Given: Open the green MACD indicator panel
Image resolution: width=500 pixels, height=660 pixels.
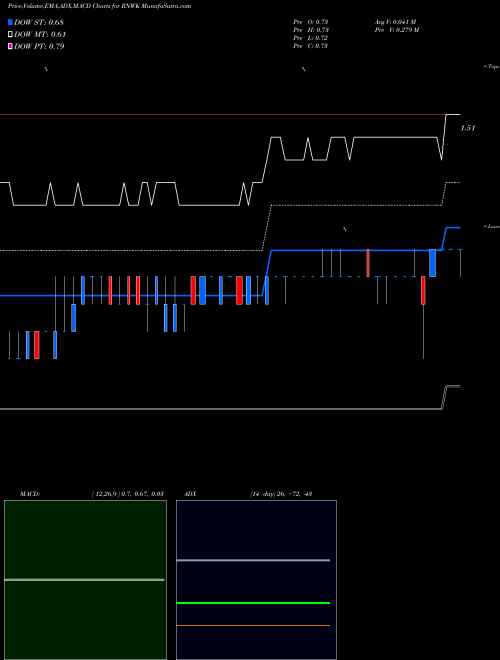Looking at the screenshot, I should click(85, 580).
